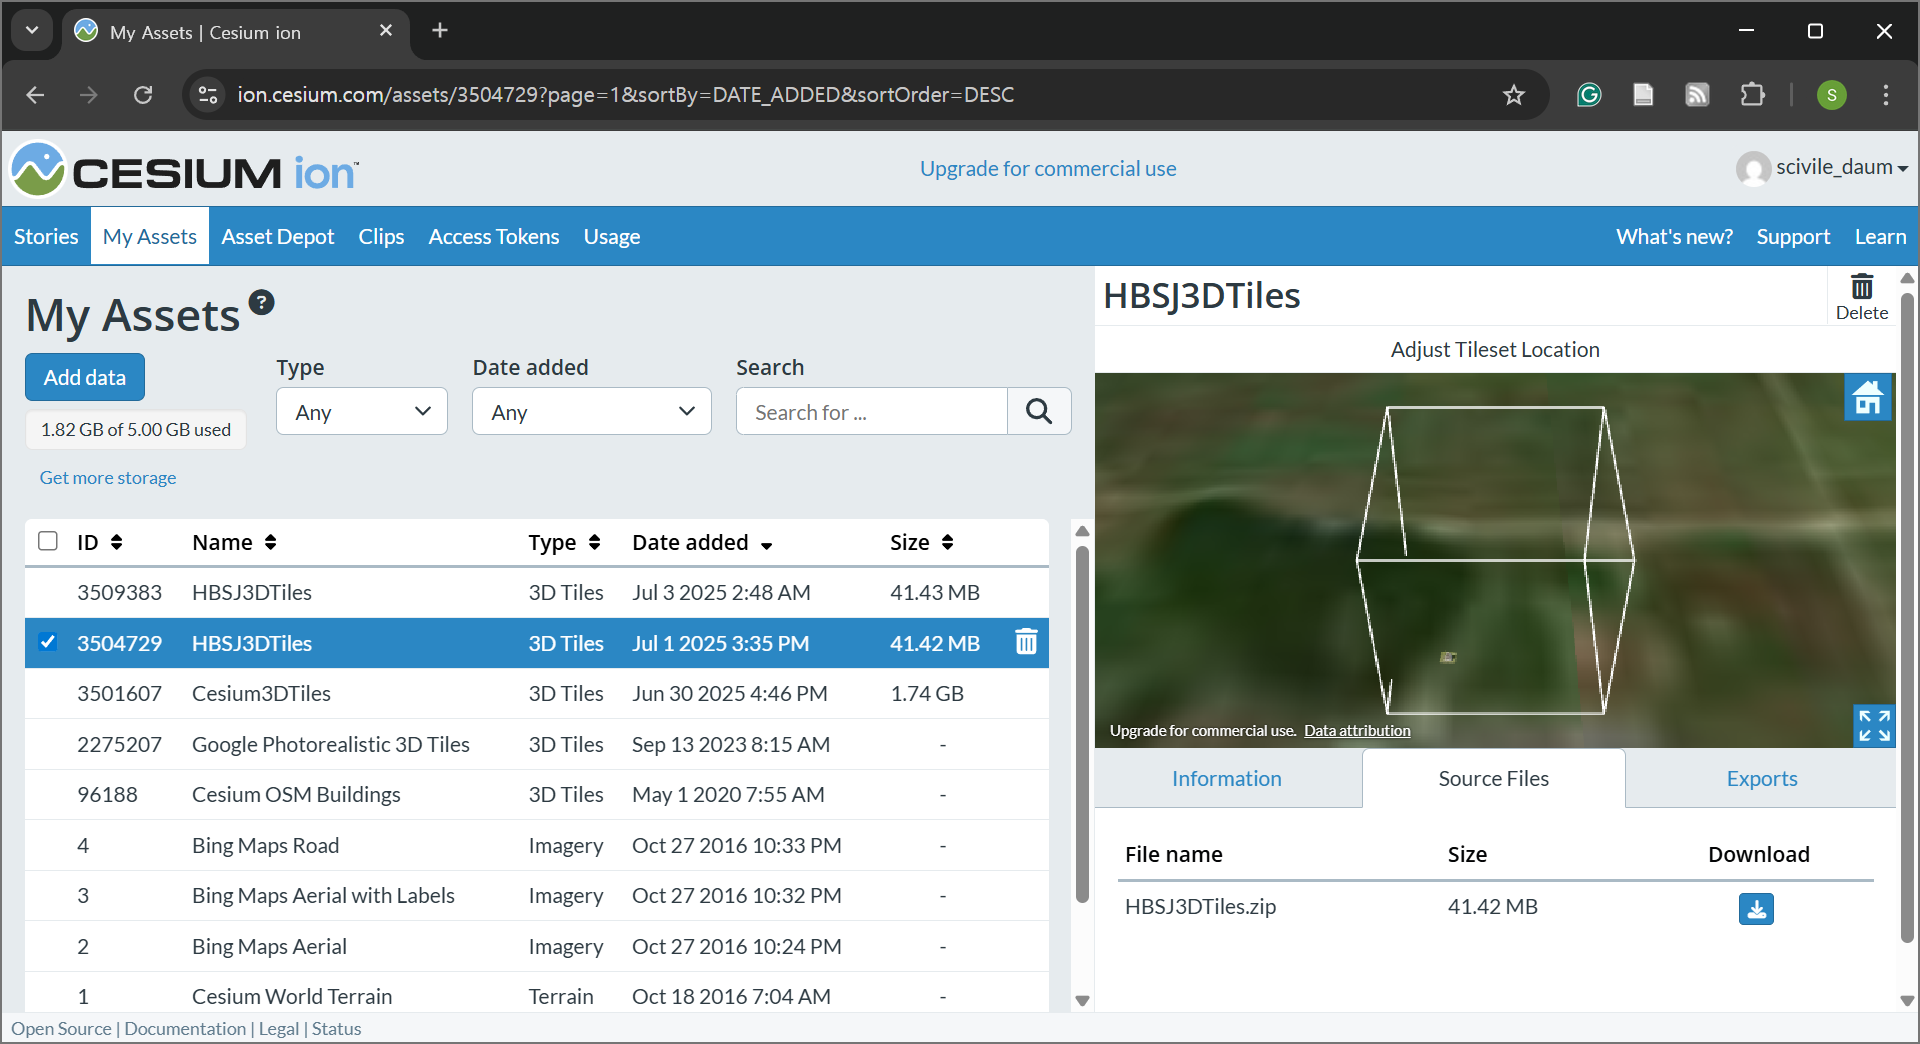
Task: Click the browser address bar URL
Action: click(626, 95)
